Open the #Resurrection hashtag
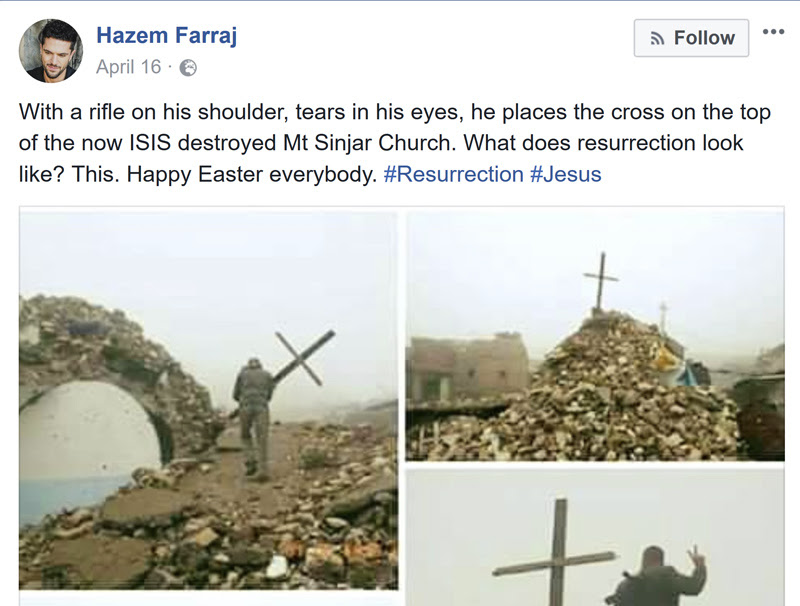Viewport: 800px width, 606px height. [453, 174]
